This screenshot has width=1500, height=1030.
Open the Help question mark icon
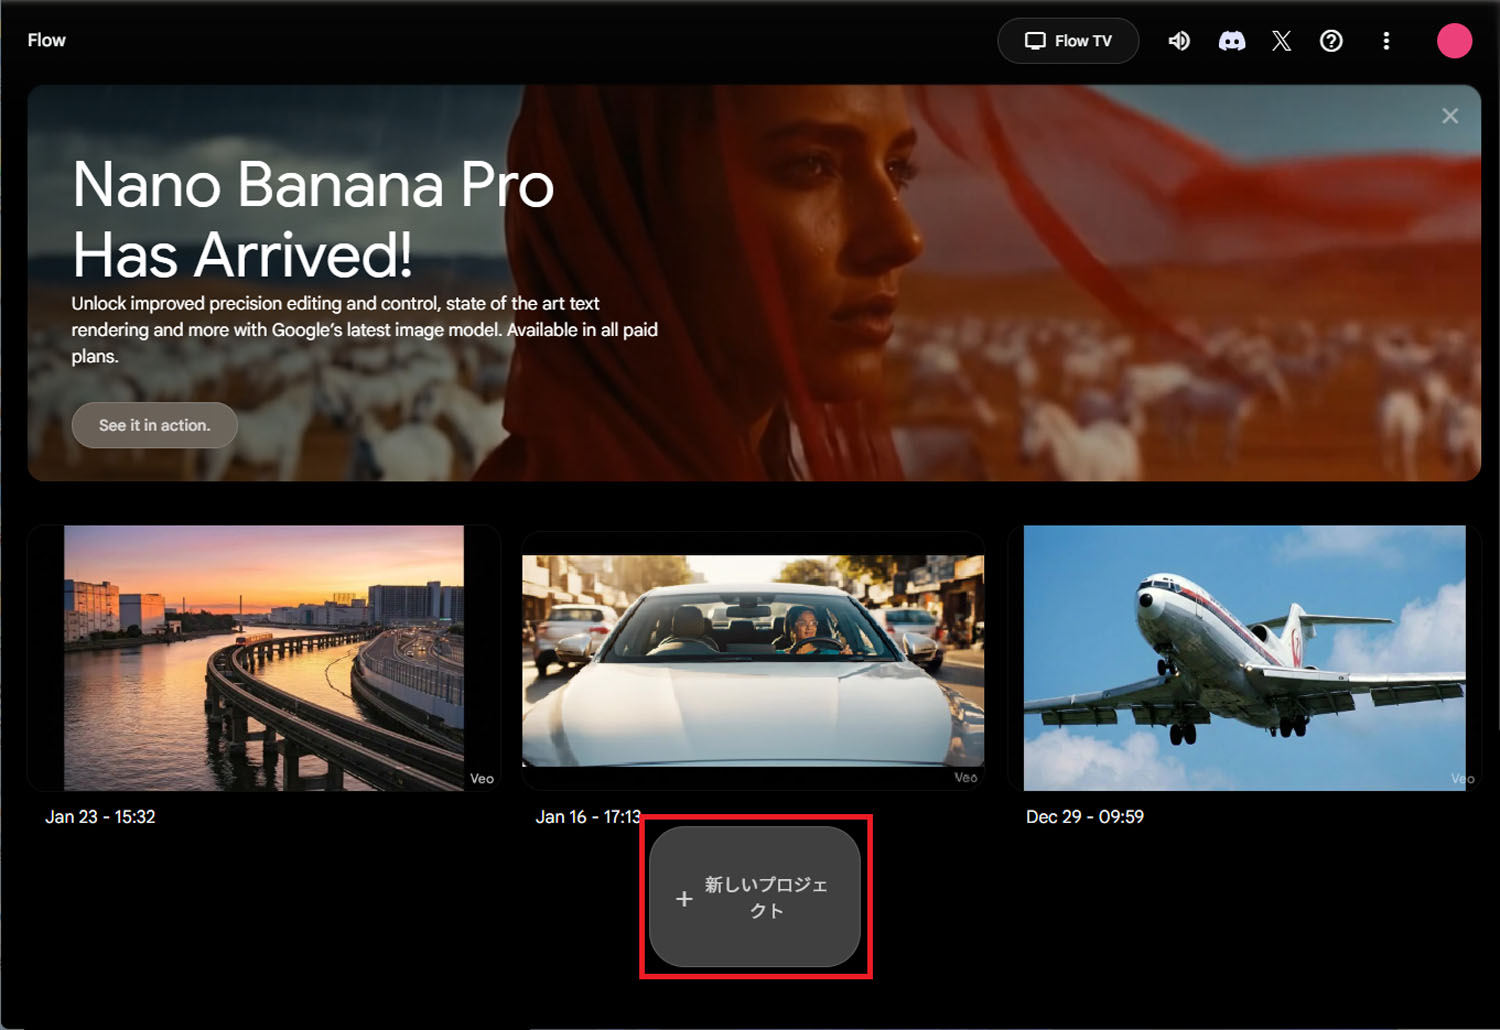pos(1331,40)
